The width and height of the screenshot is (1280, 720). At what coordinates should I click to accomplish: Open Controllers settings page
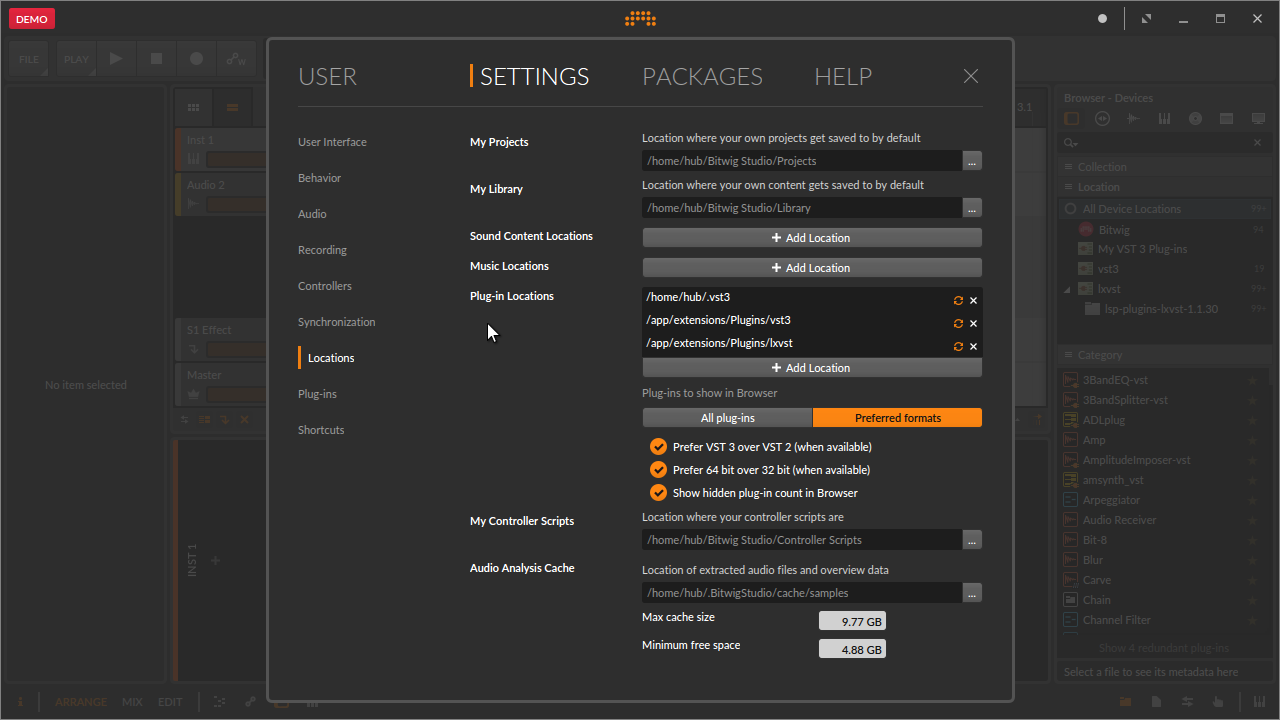(x=325, y=286)
